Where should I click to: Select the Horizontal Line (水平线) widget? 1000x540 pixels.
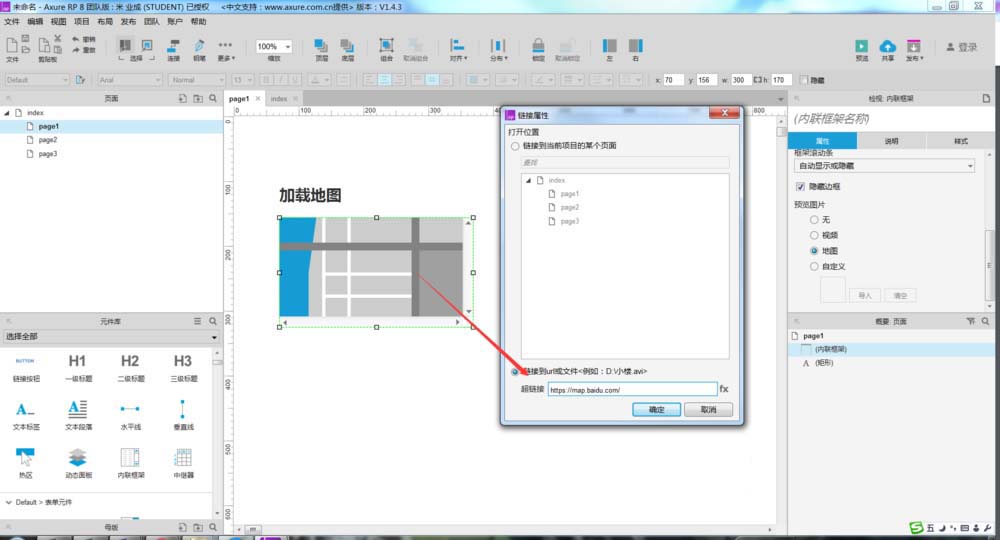point(130,415)
